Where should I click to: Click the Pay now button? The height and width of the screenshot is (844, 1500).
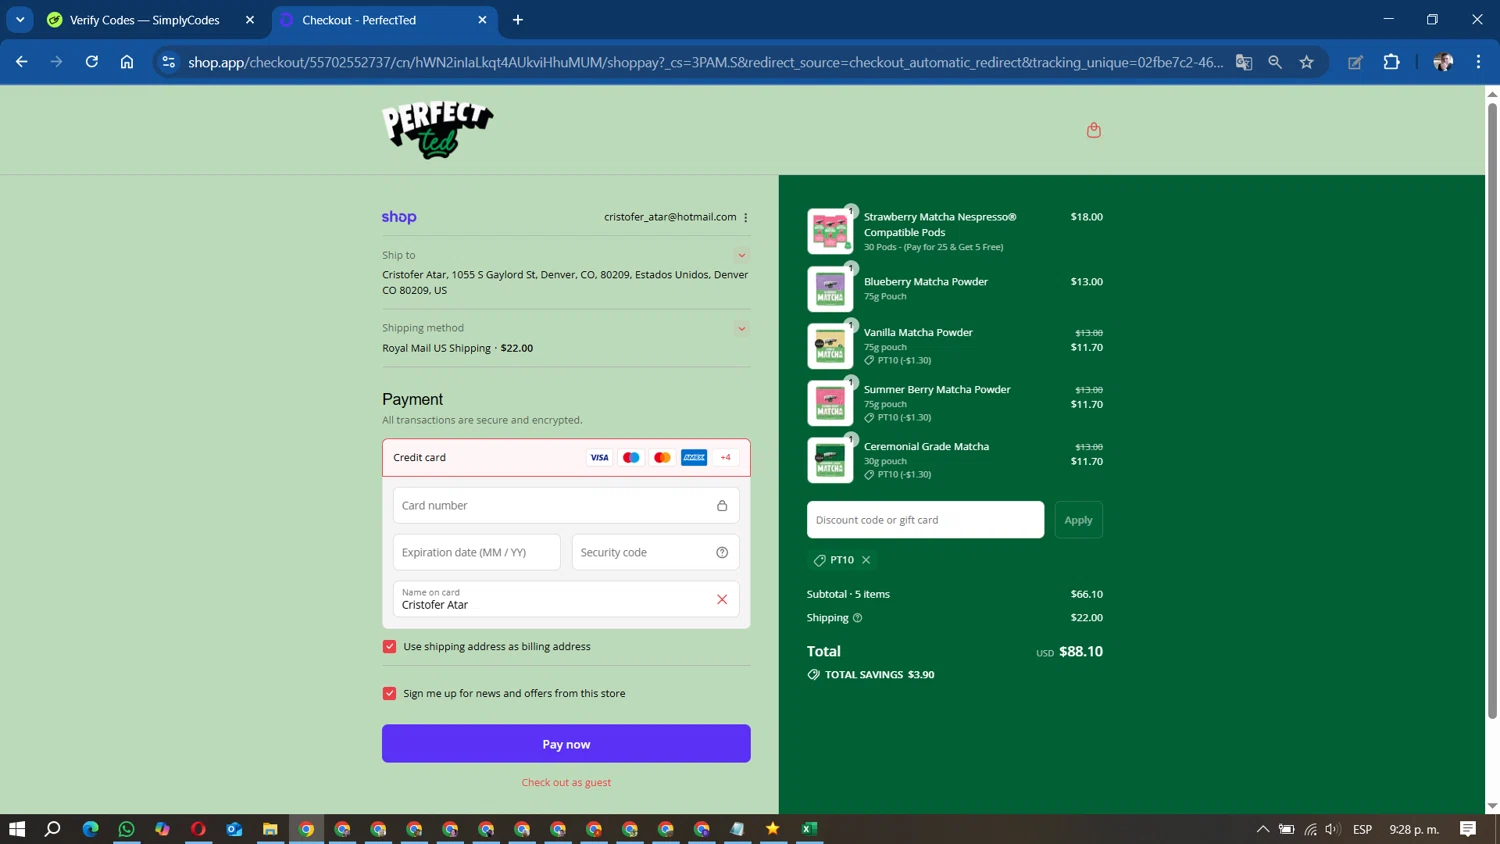566,744
